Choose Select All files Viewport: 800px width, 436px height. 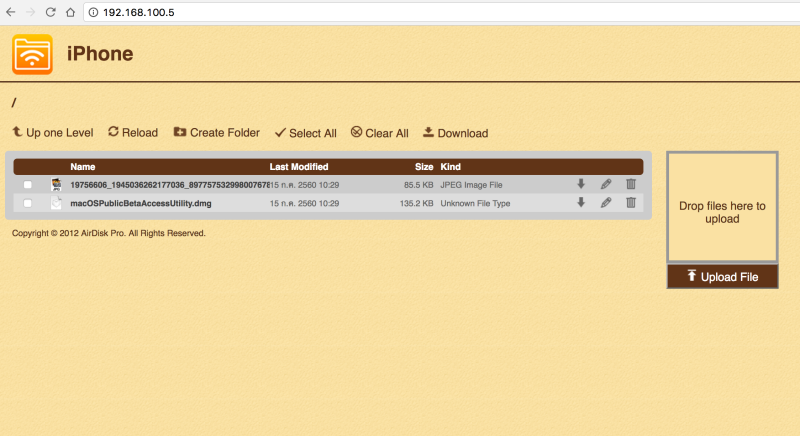click(306, 133)
